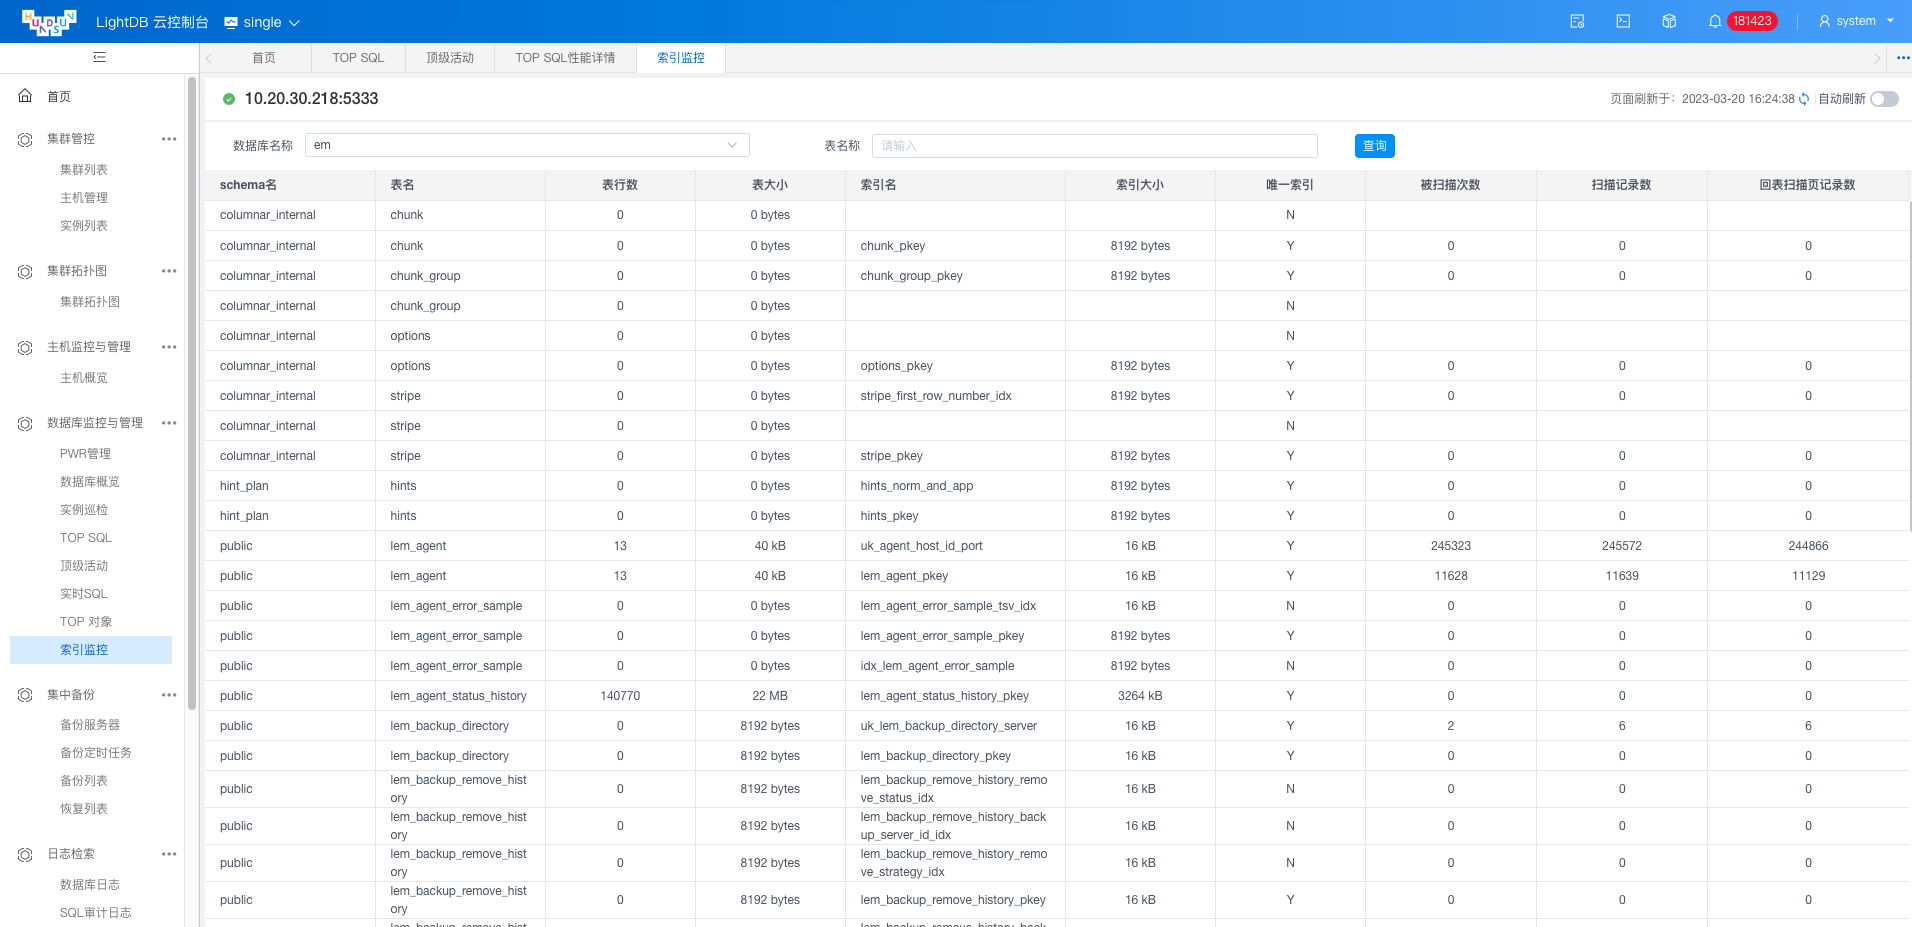Image resolution: width=1912 pixels, height=927 pixels.
Task: Open 集群列表 in the sidebar
Action: point(84,170)
